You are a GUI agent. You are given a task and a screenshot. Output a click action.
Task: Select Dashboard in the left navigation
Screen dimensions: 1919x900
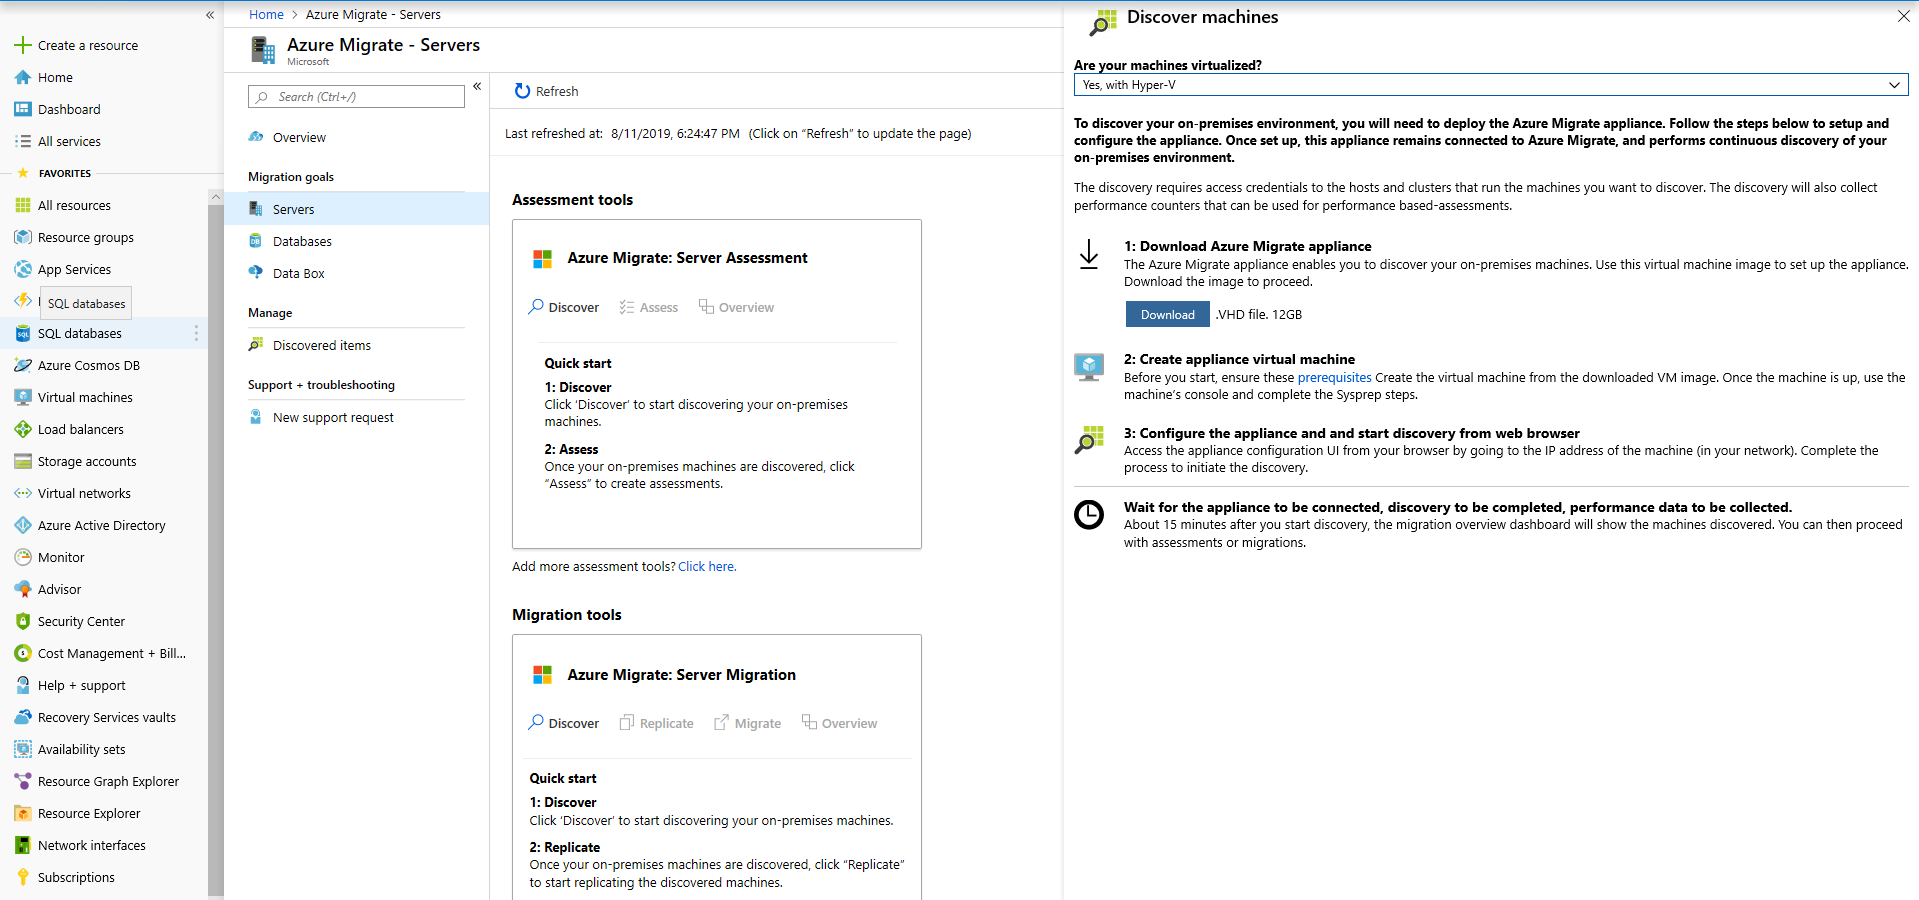click(x=68, y=109)
